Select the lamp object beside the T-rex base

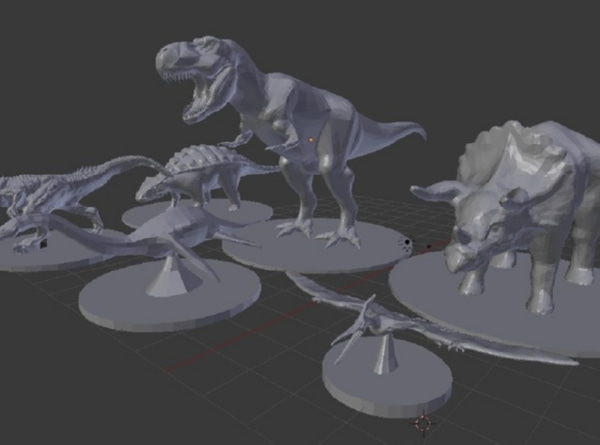(407, 243)
